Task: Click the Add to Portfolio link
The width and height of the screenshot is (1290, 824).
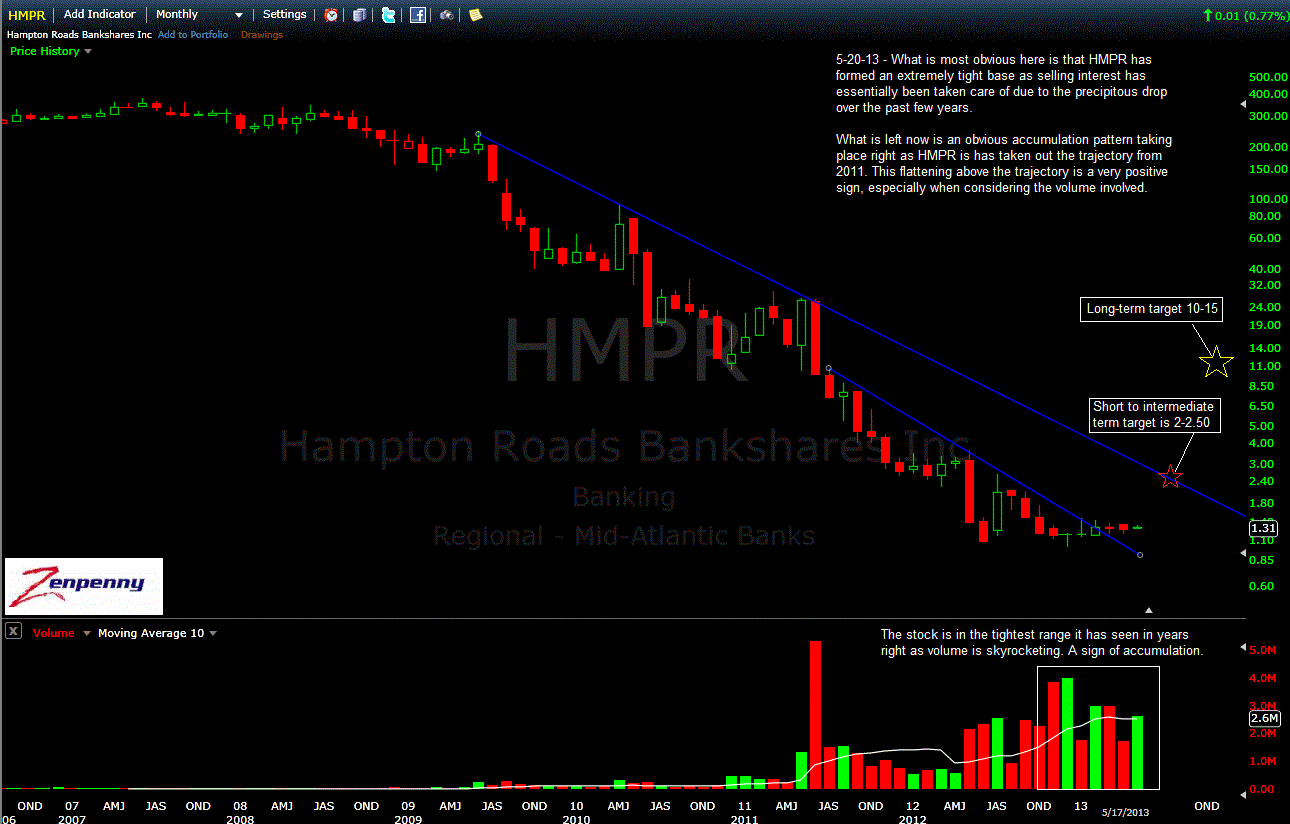Action: click(x=193, y=34)
